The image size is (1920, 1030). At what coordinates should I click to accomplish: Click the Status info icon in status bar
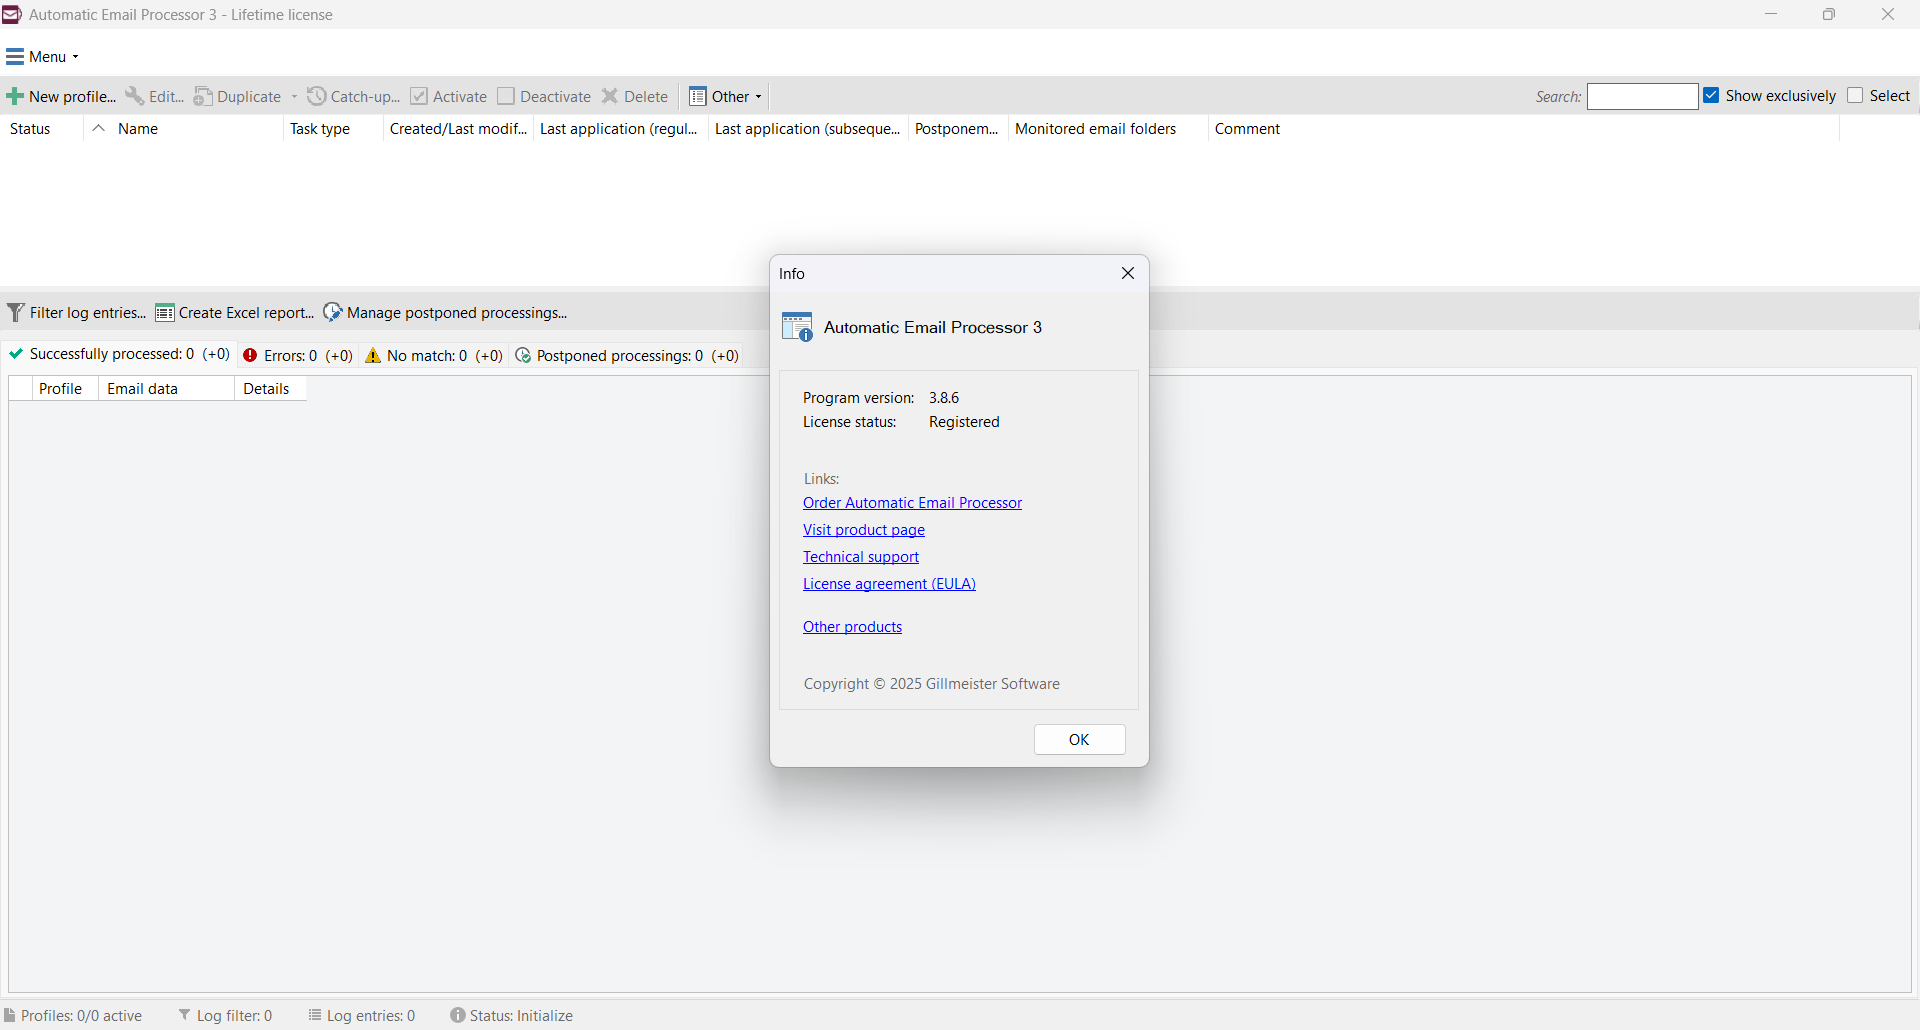point(458,1015)
